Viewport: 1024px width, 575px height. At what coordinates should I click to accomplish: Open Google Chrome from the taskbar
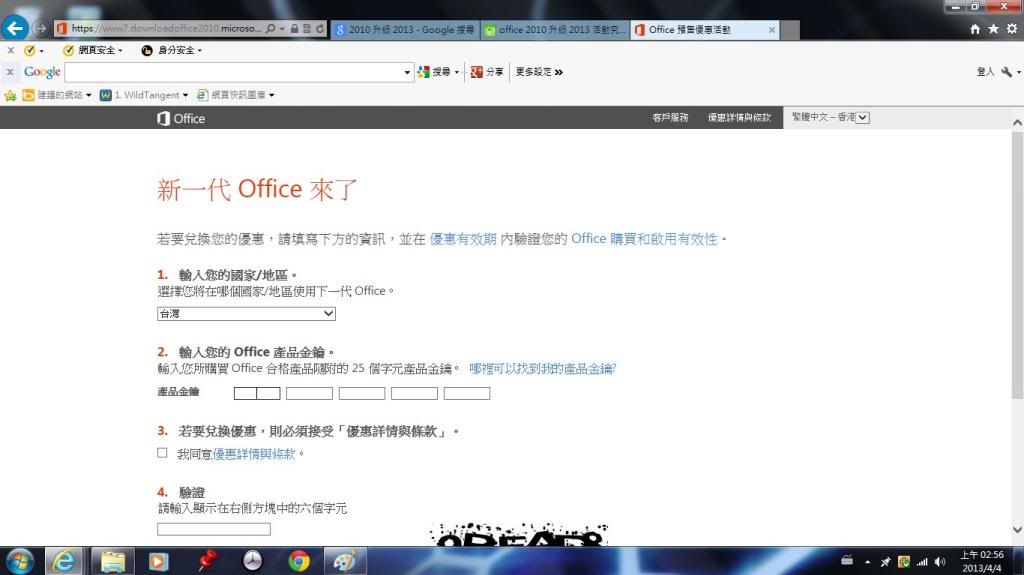pyautogui.click(x=299, y=561)
